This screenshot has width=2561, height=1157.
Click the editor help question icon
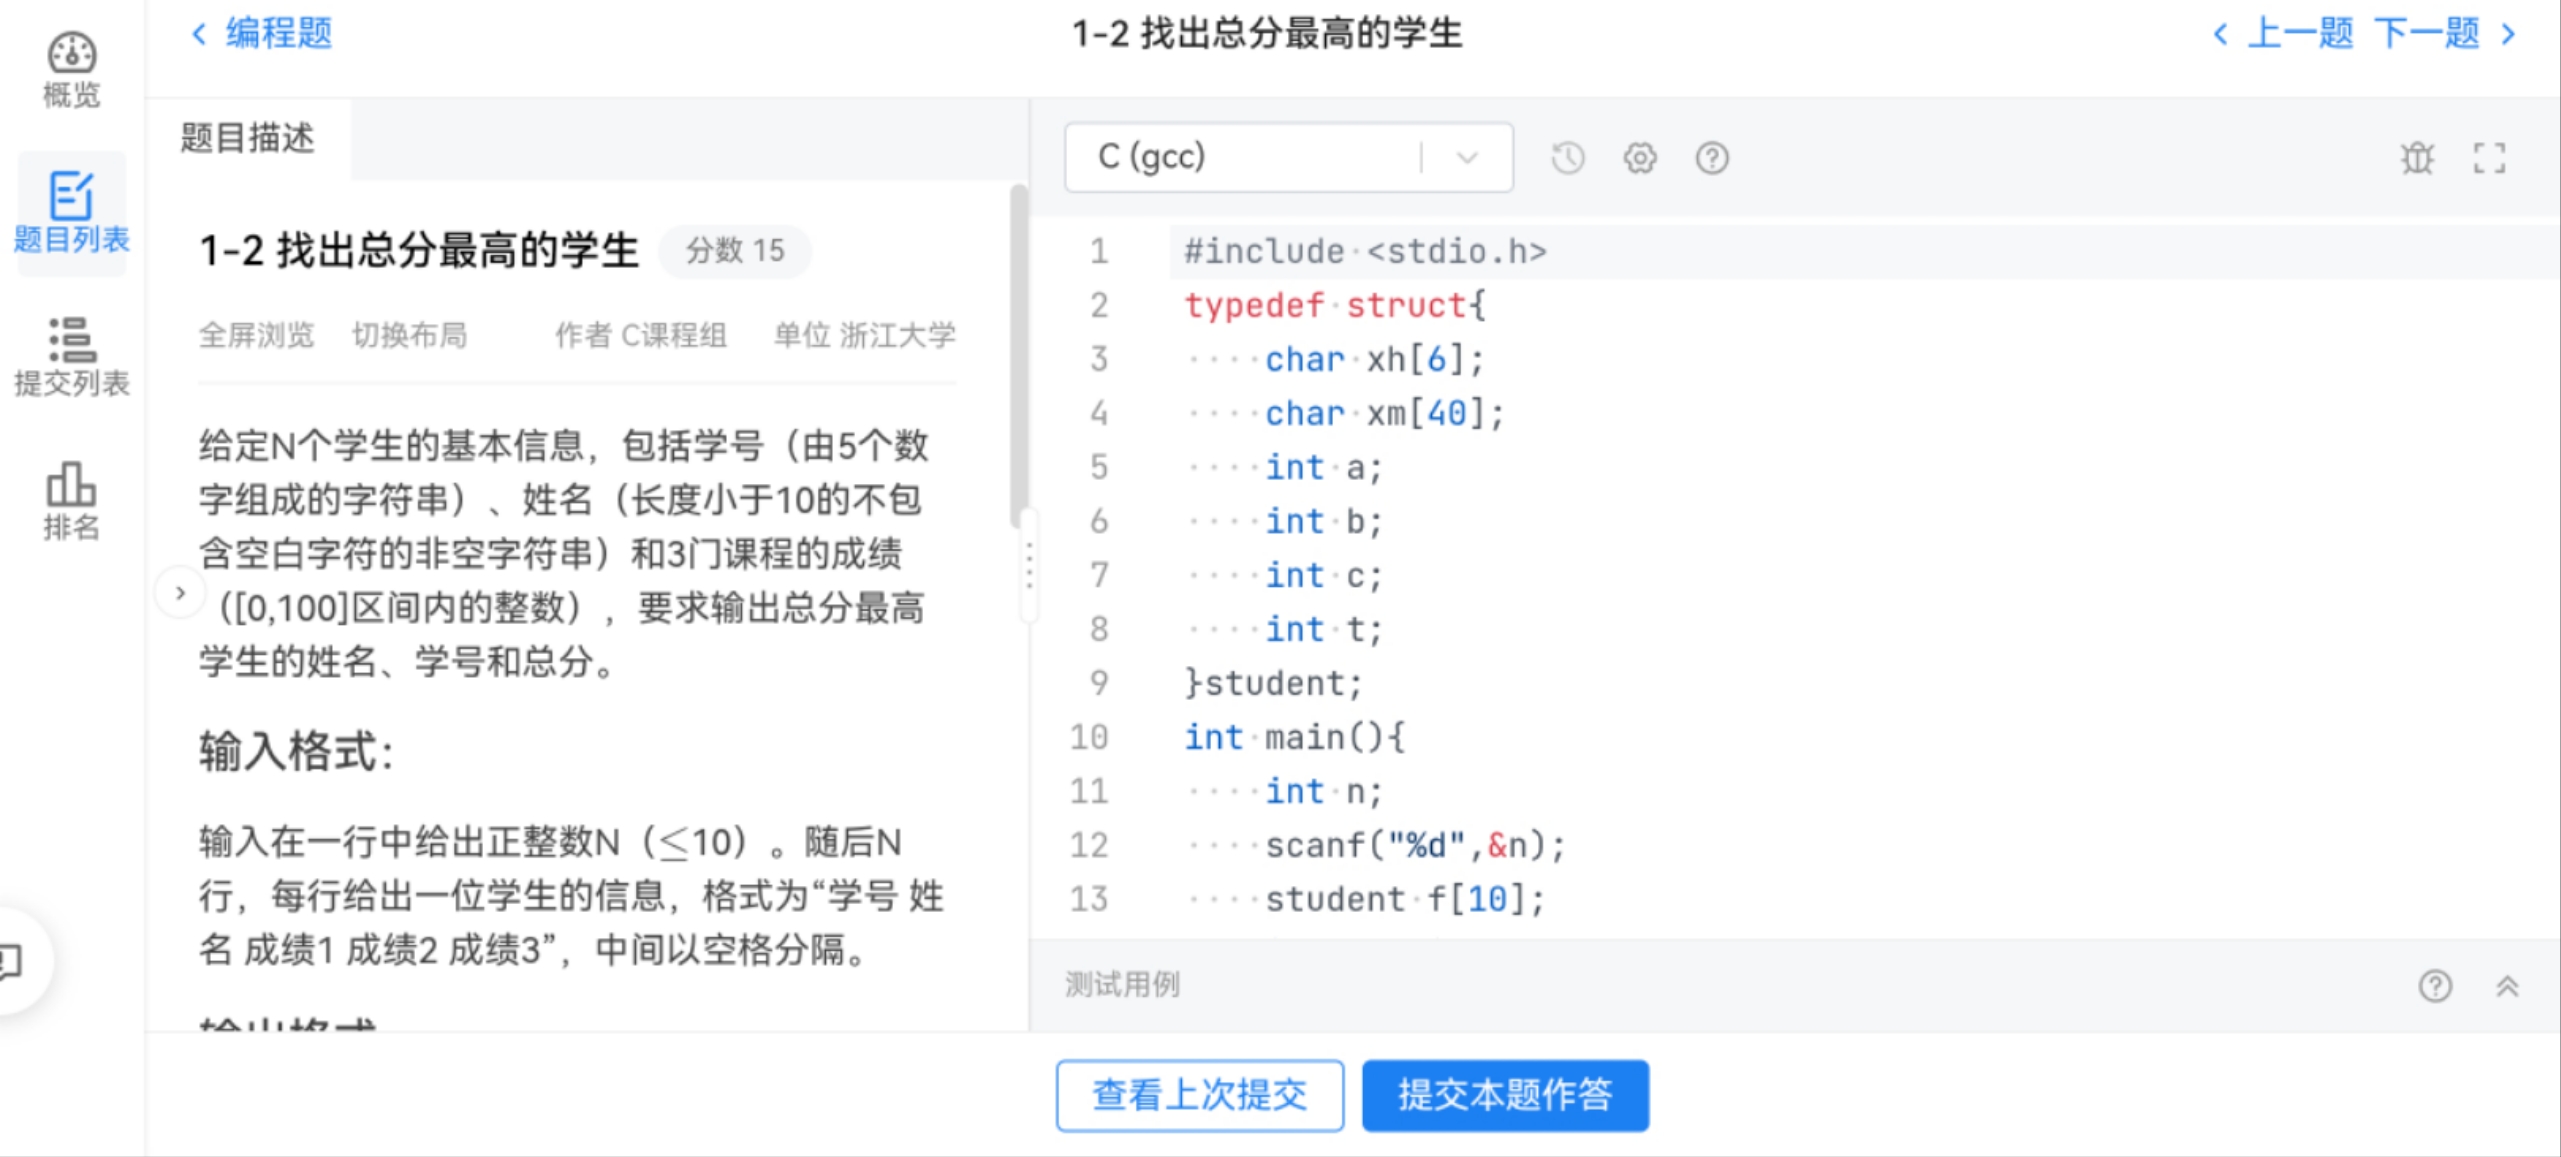click(1711, 158)
